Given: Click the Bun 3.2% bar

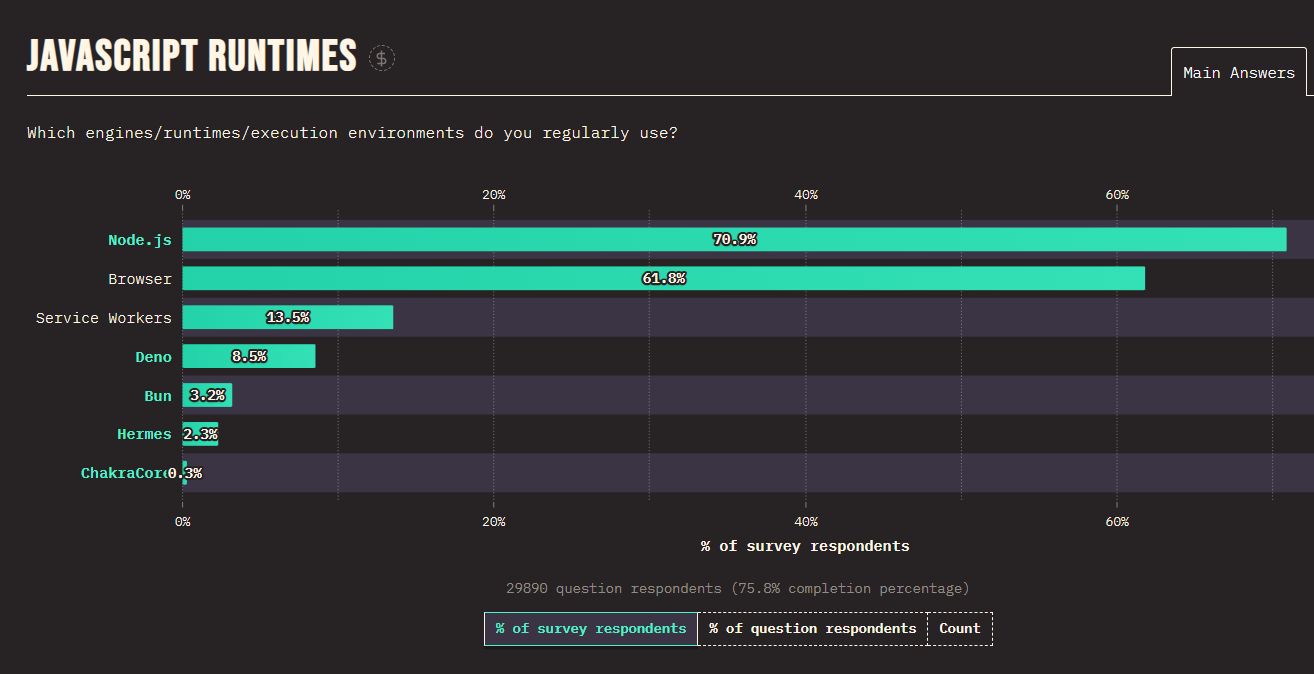Looking at the screenshot, I should click(208, 396).
